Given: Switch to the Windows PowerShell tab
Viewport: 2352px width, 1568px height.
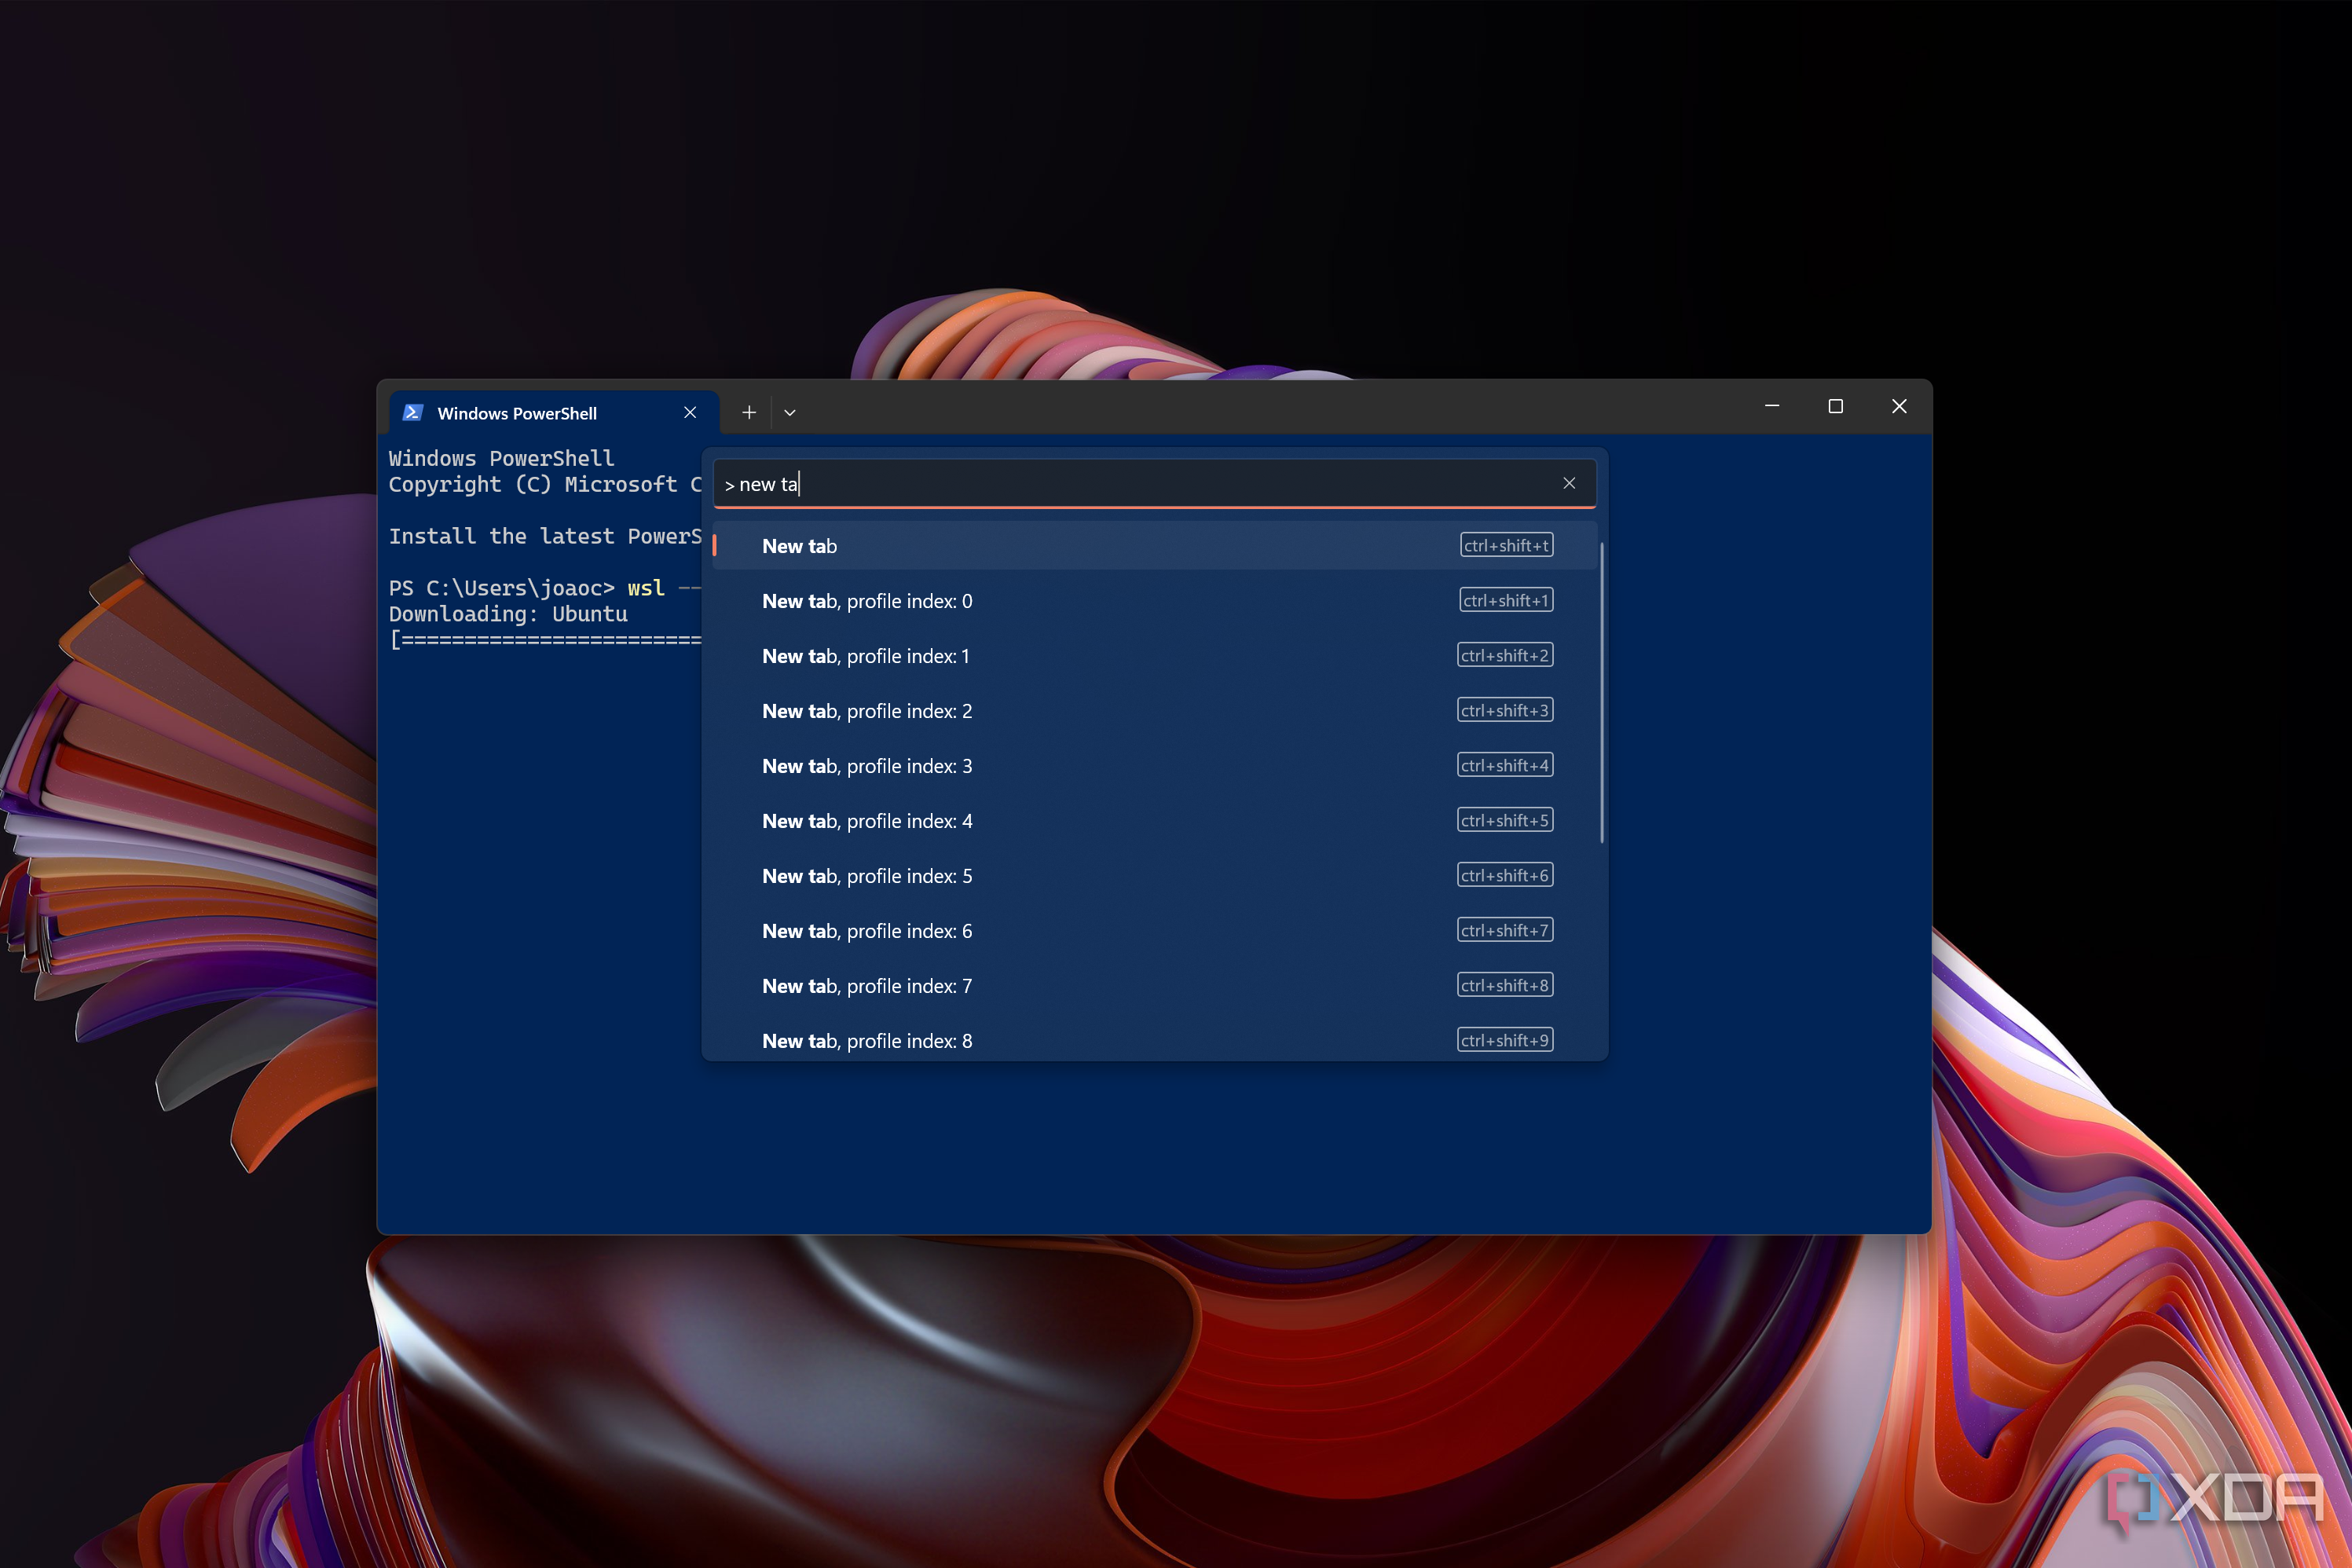Looking at the screenshot, I should pos(554,413).
